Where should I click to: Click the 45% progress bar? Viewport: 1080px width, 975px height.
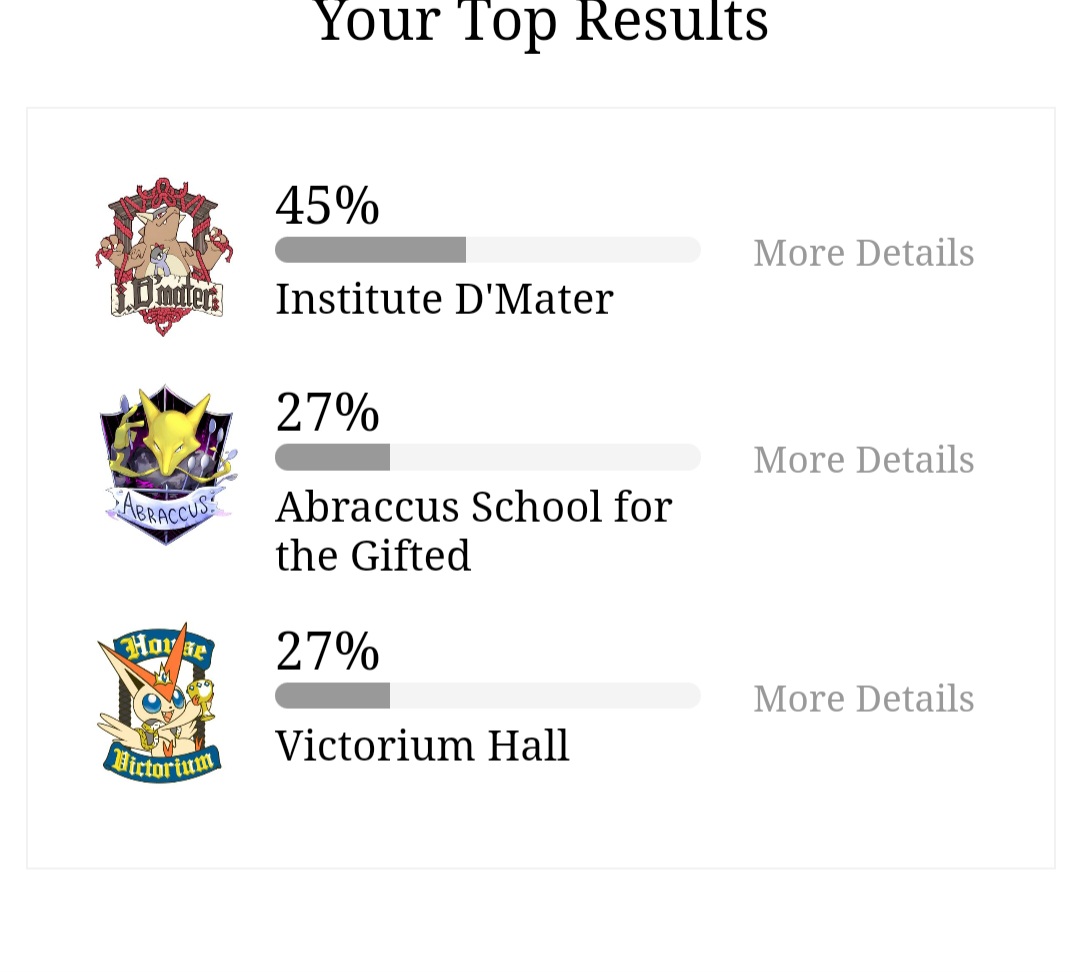[x=488, y=249]
